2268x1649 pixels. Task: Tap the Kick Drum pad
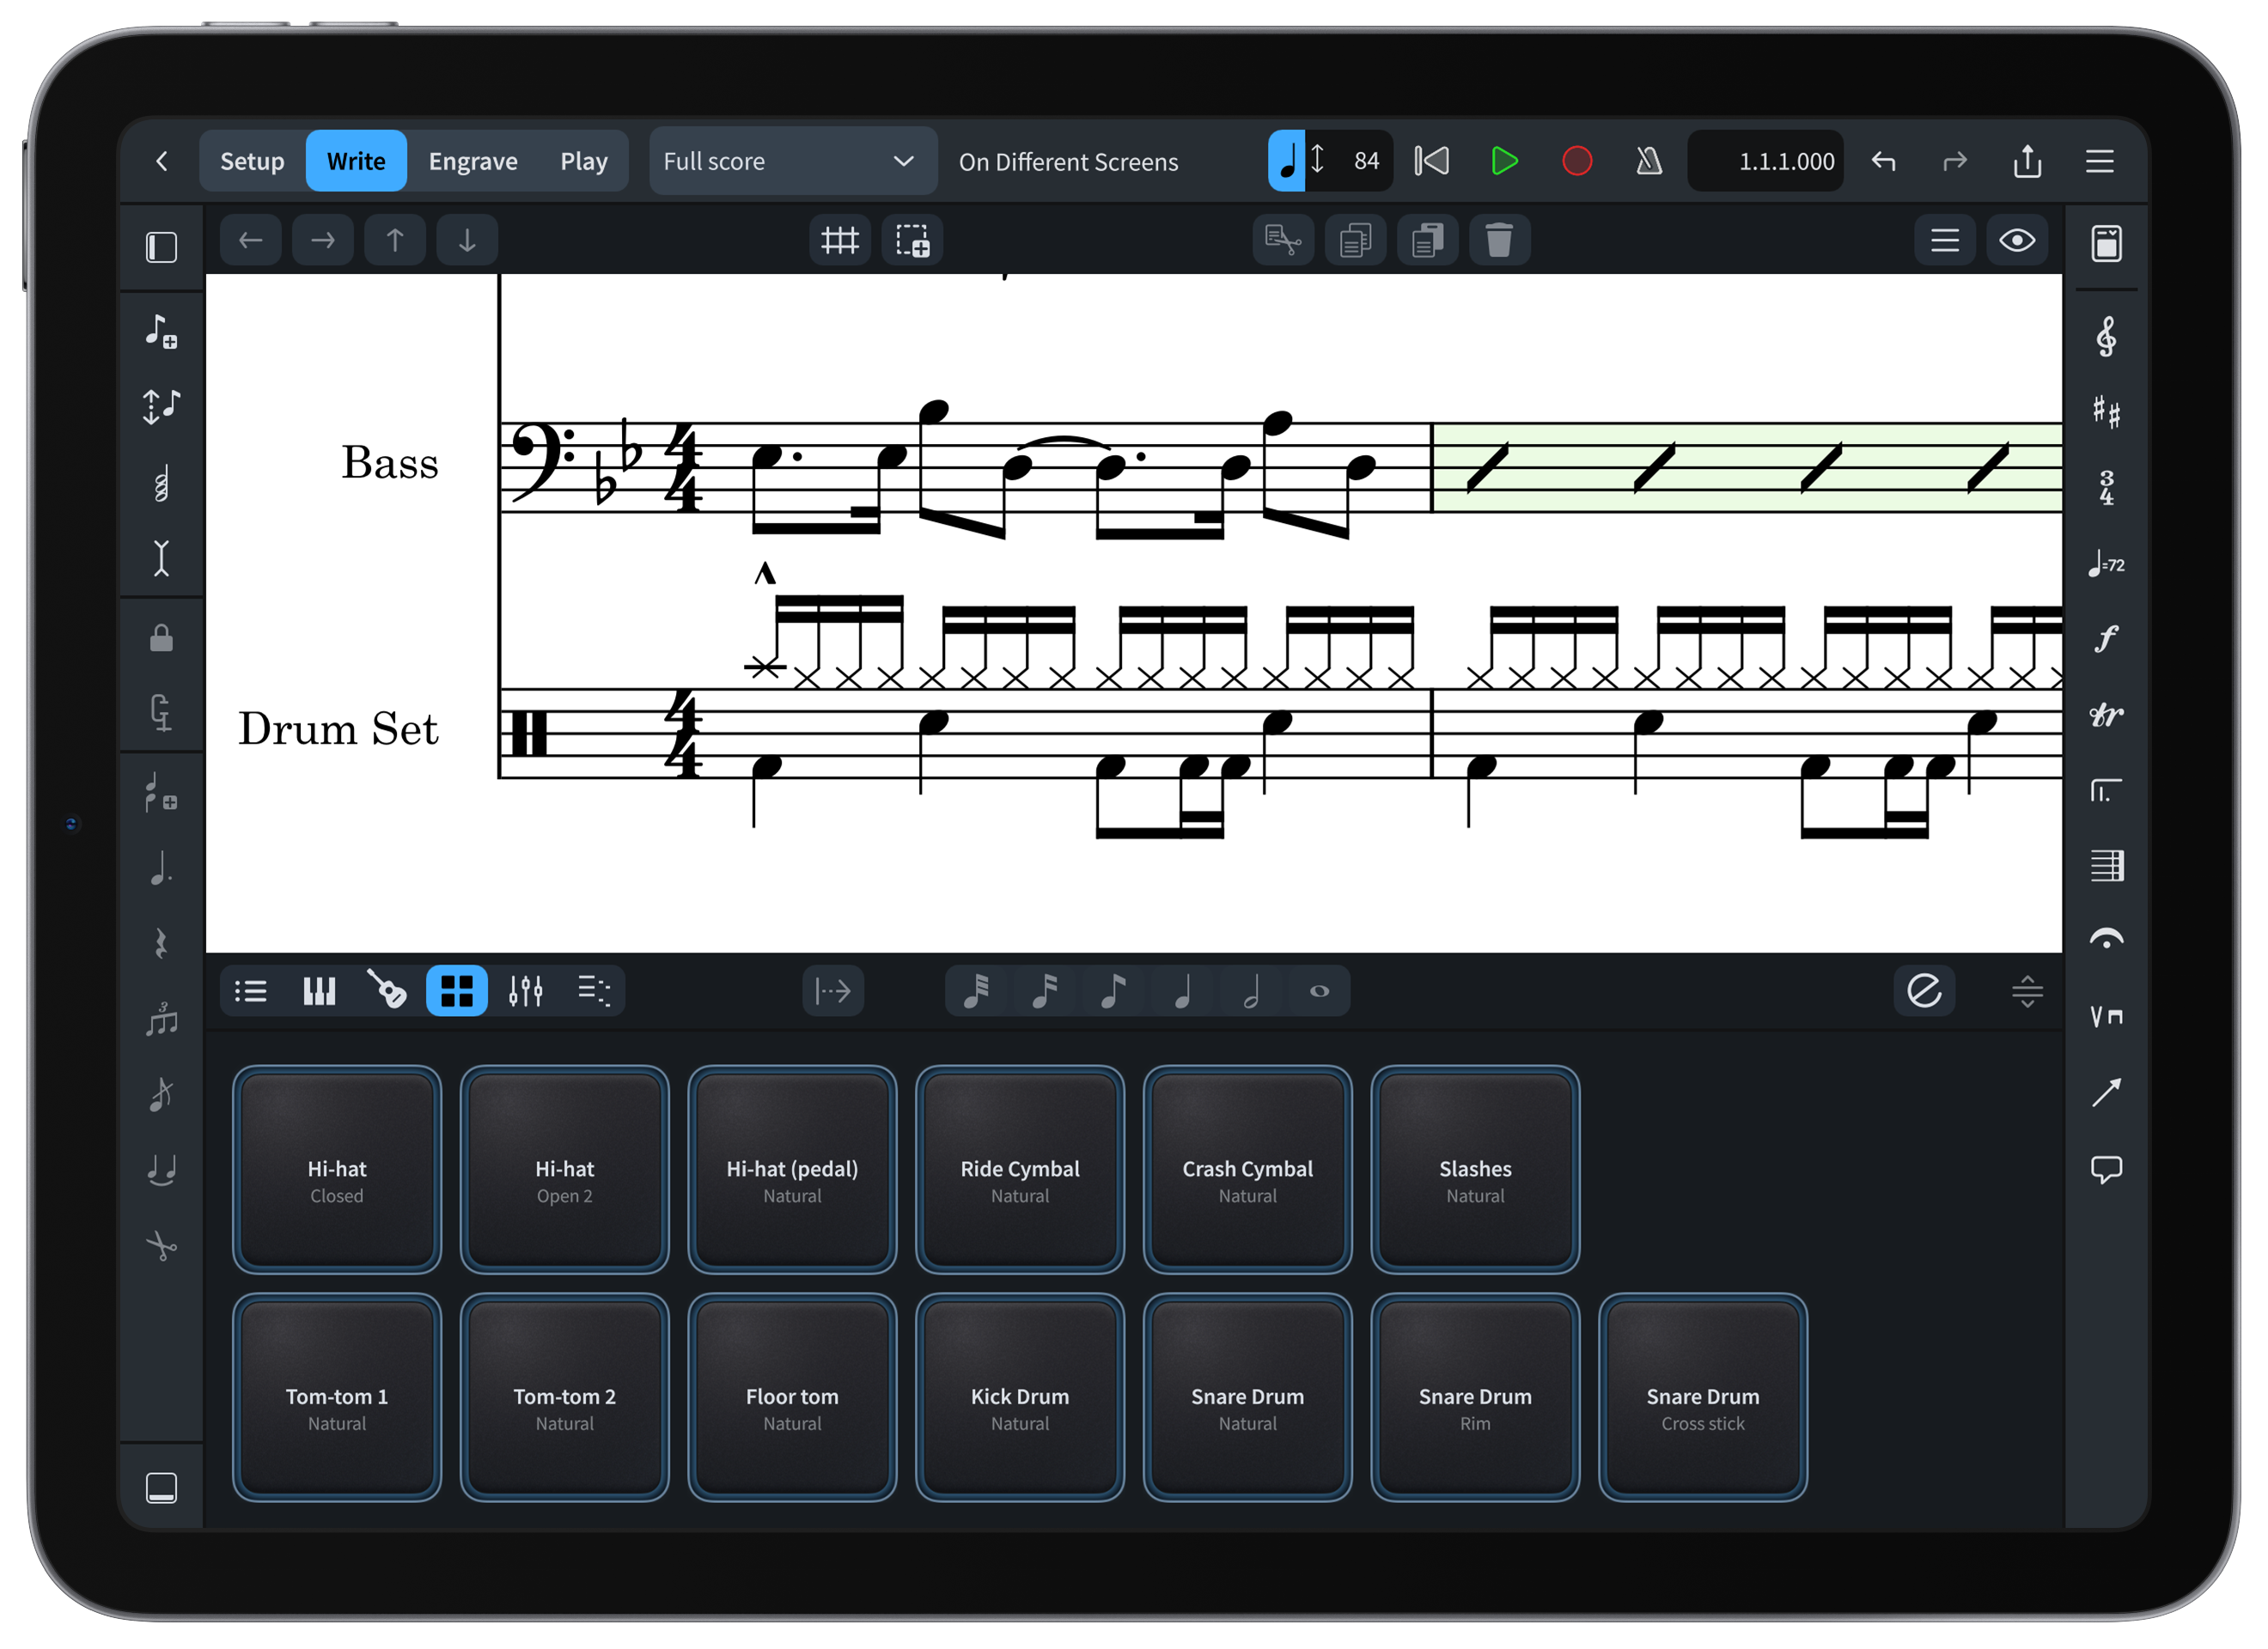[1019, 1396]
